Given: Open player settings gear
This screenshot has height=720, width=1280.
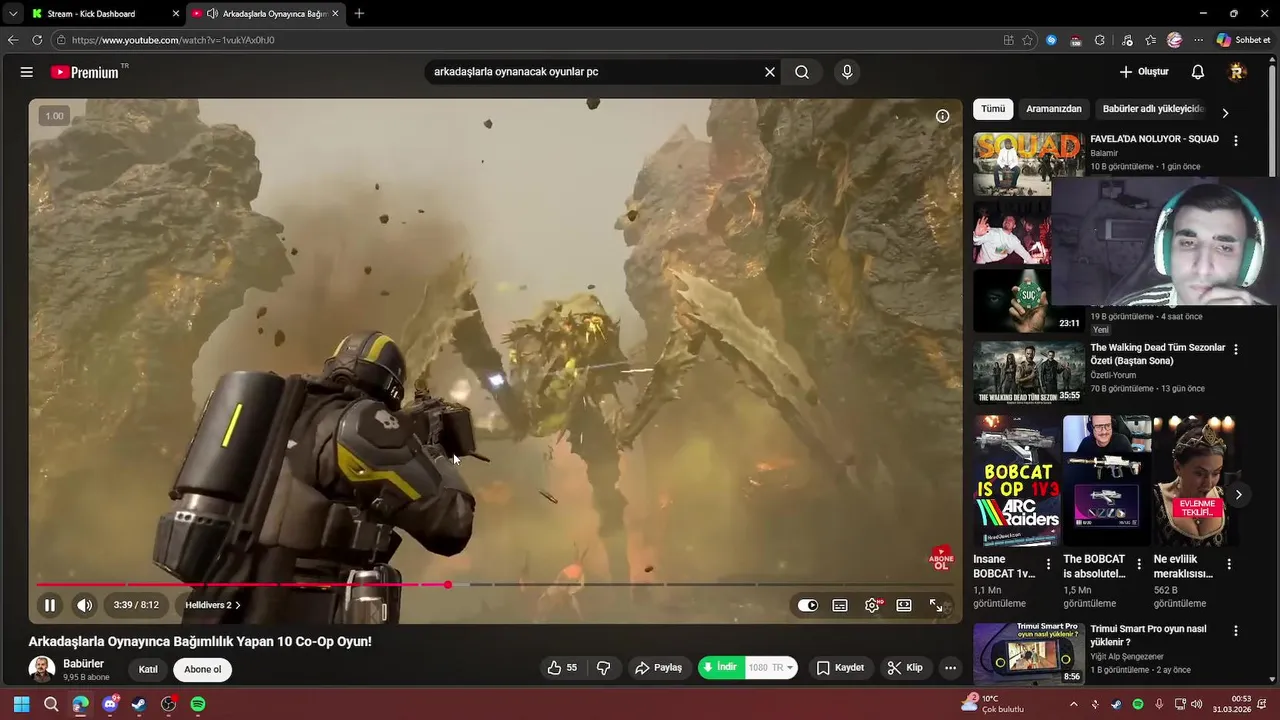Looking at the screenshot, I should pyautogui.click(x=873, y=605).
